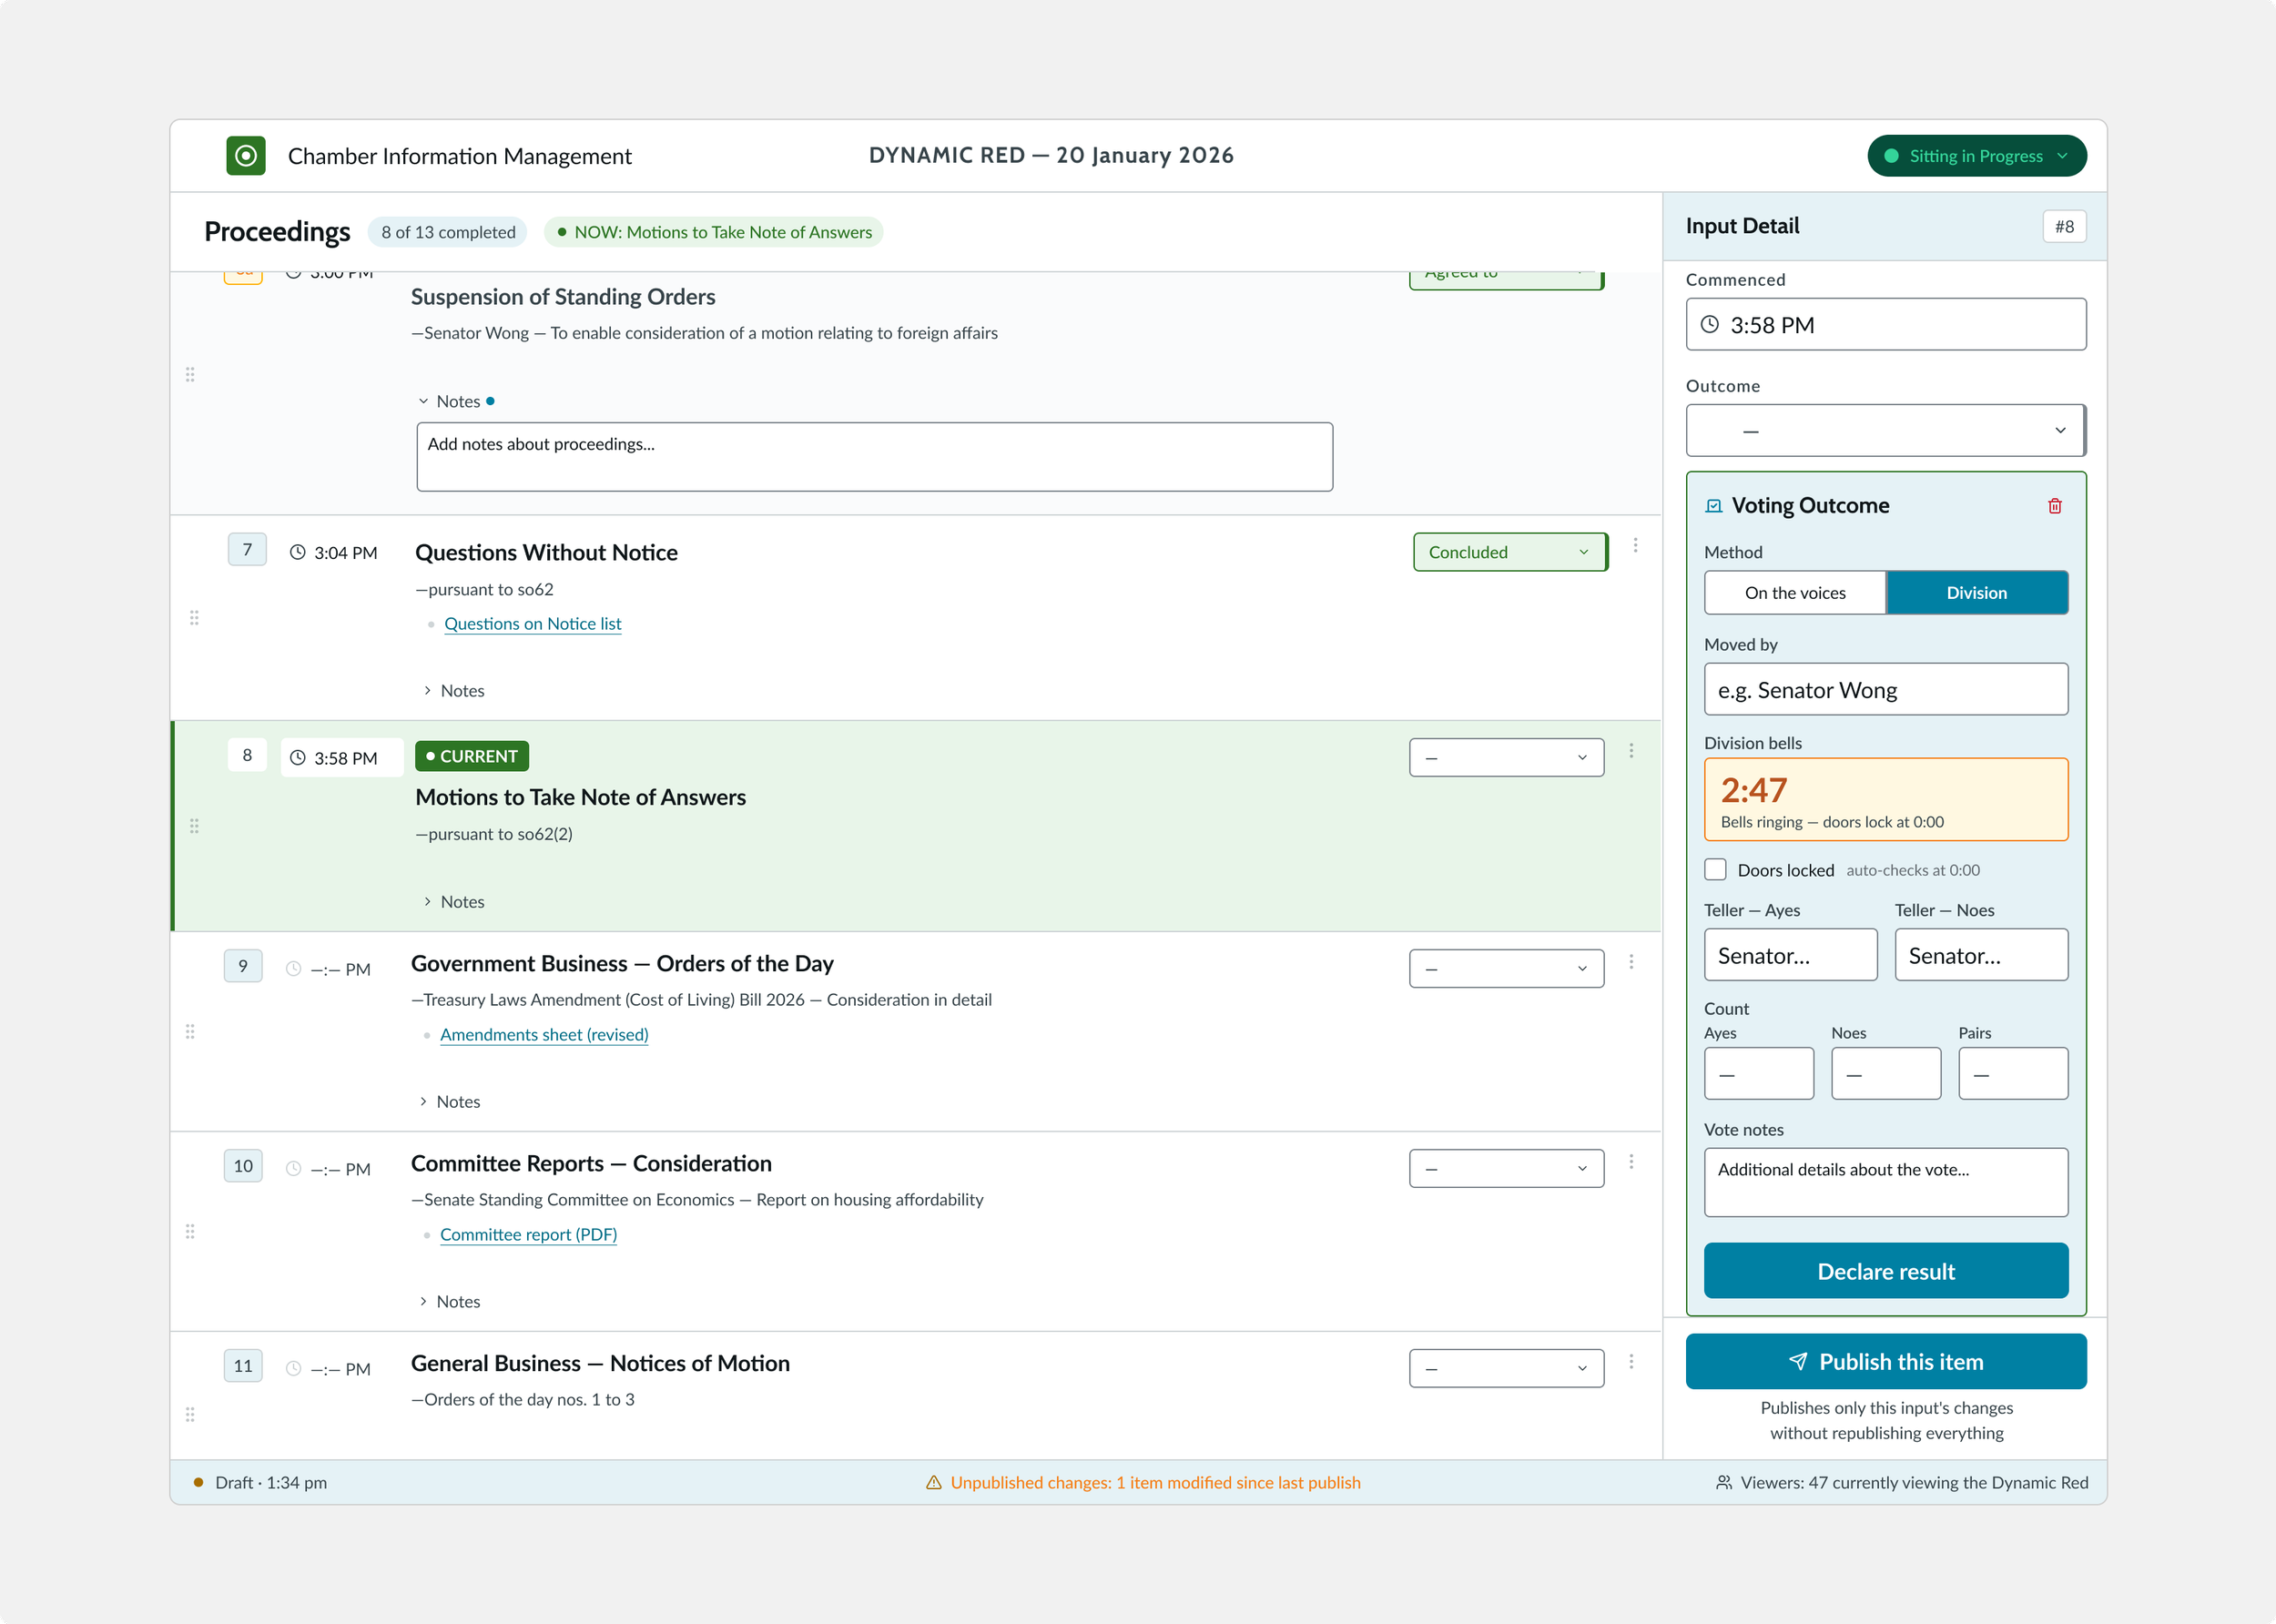The height and width of the screenshot is (1624, 2276).
Task: Expand Notes under Government Business
Action: pos(449,1101)
